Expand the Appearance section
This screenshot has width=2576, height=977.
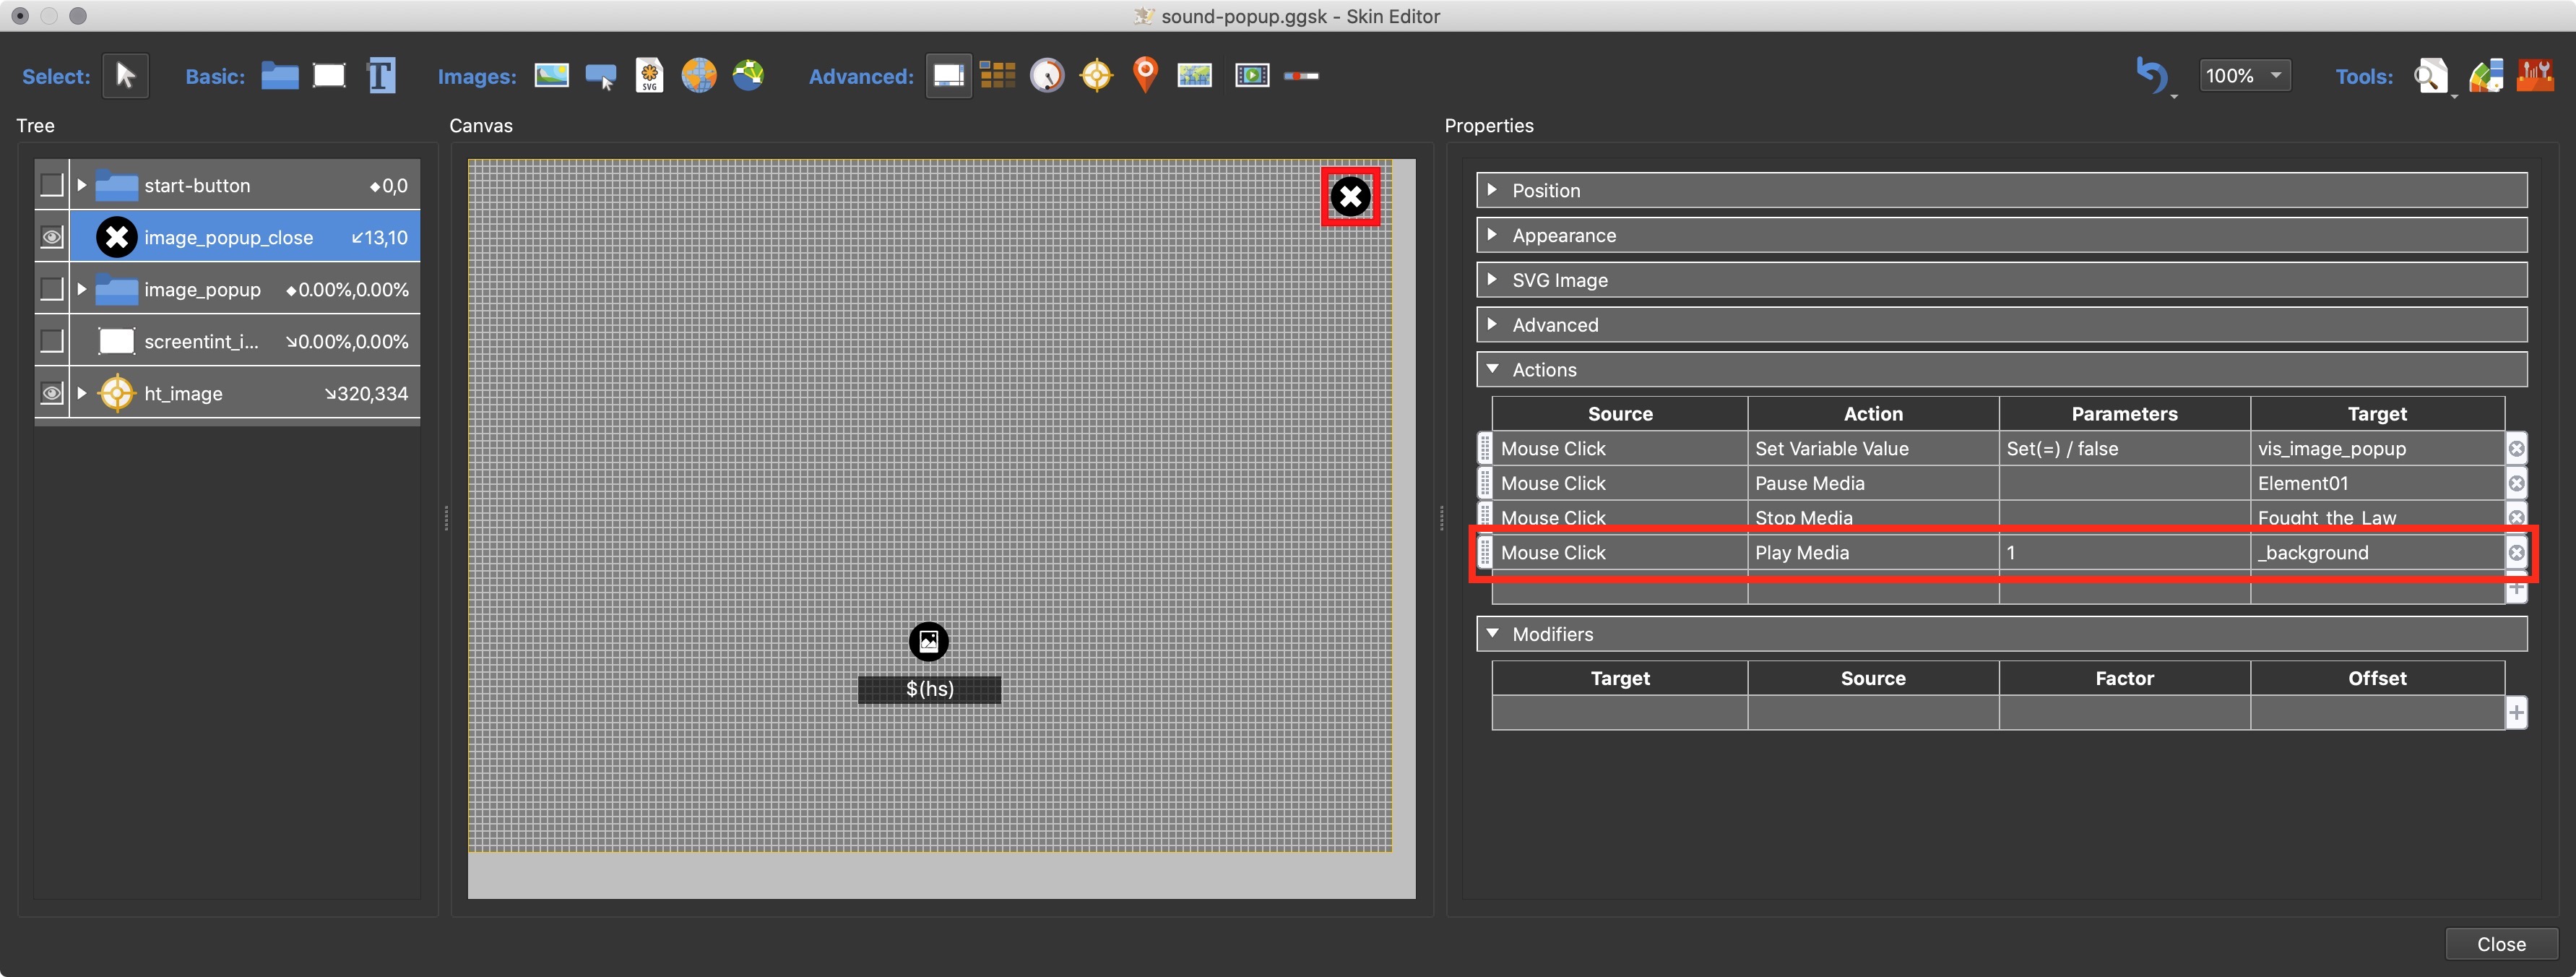tap(2001, 235)
